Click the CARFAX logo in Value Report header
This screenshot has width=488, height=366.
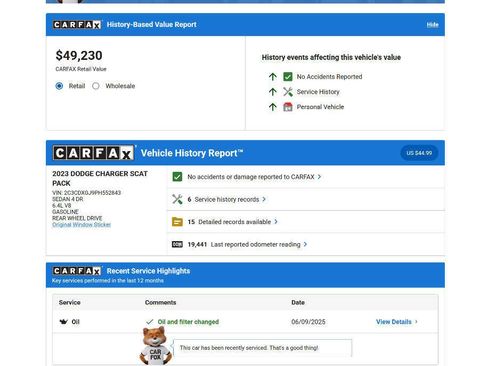pyautogui.click(x=77, y=25)
